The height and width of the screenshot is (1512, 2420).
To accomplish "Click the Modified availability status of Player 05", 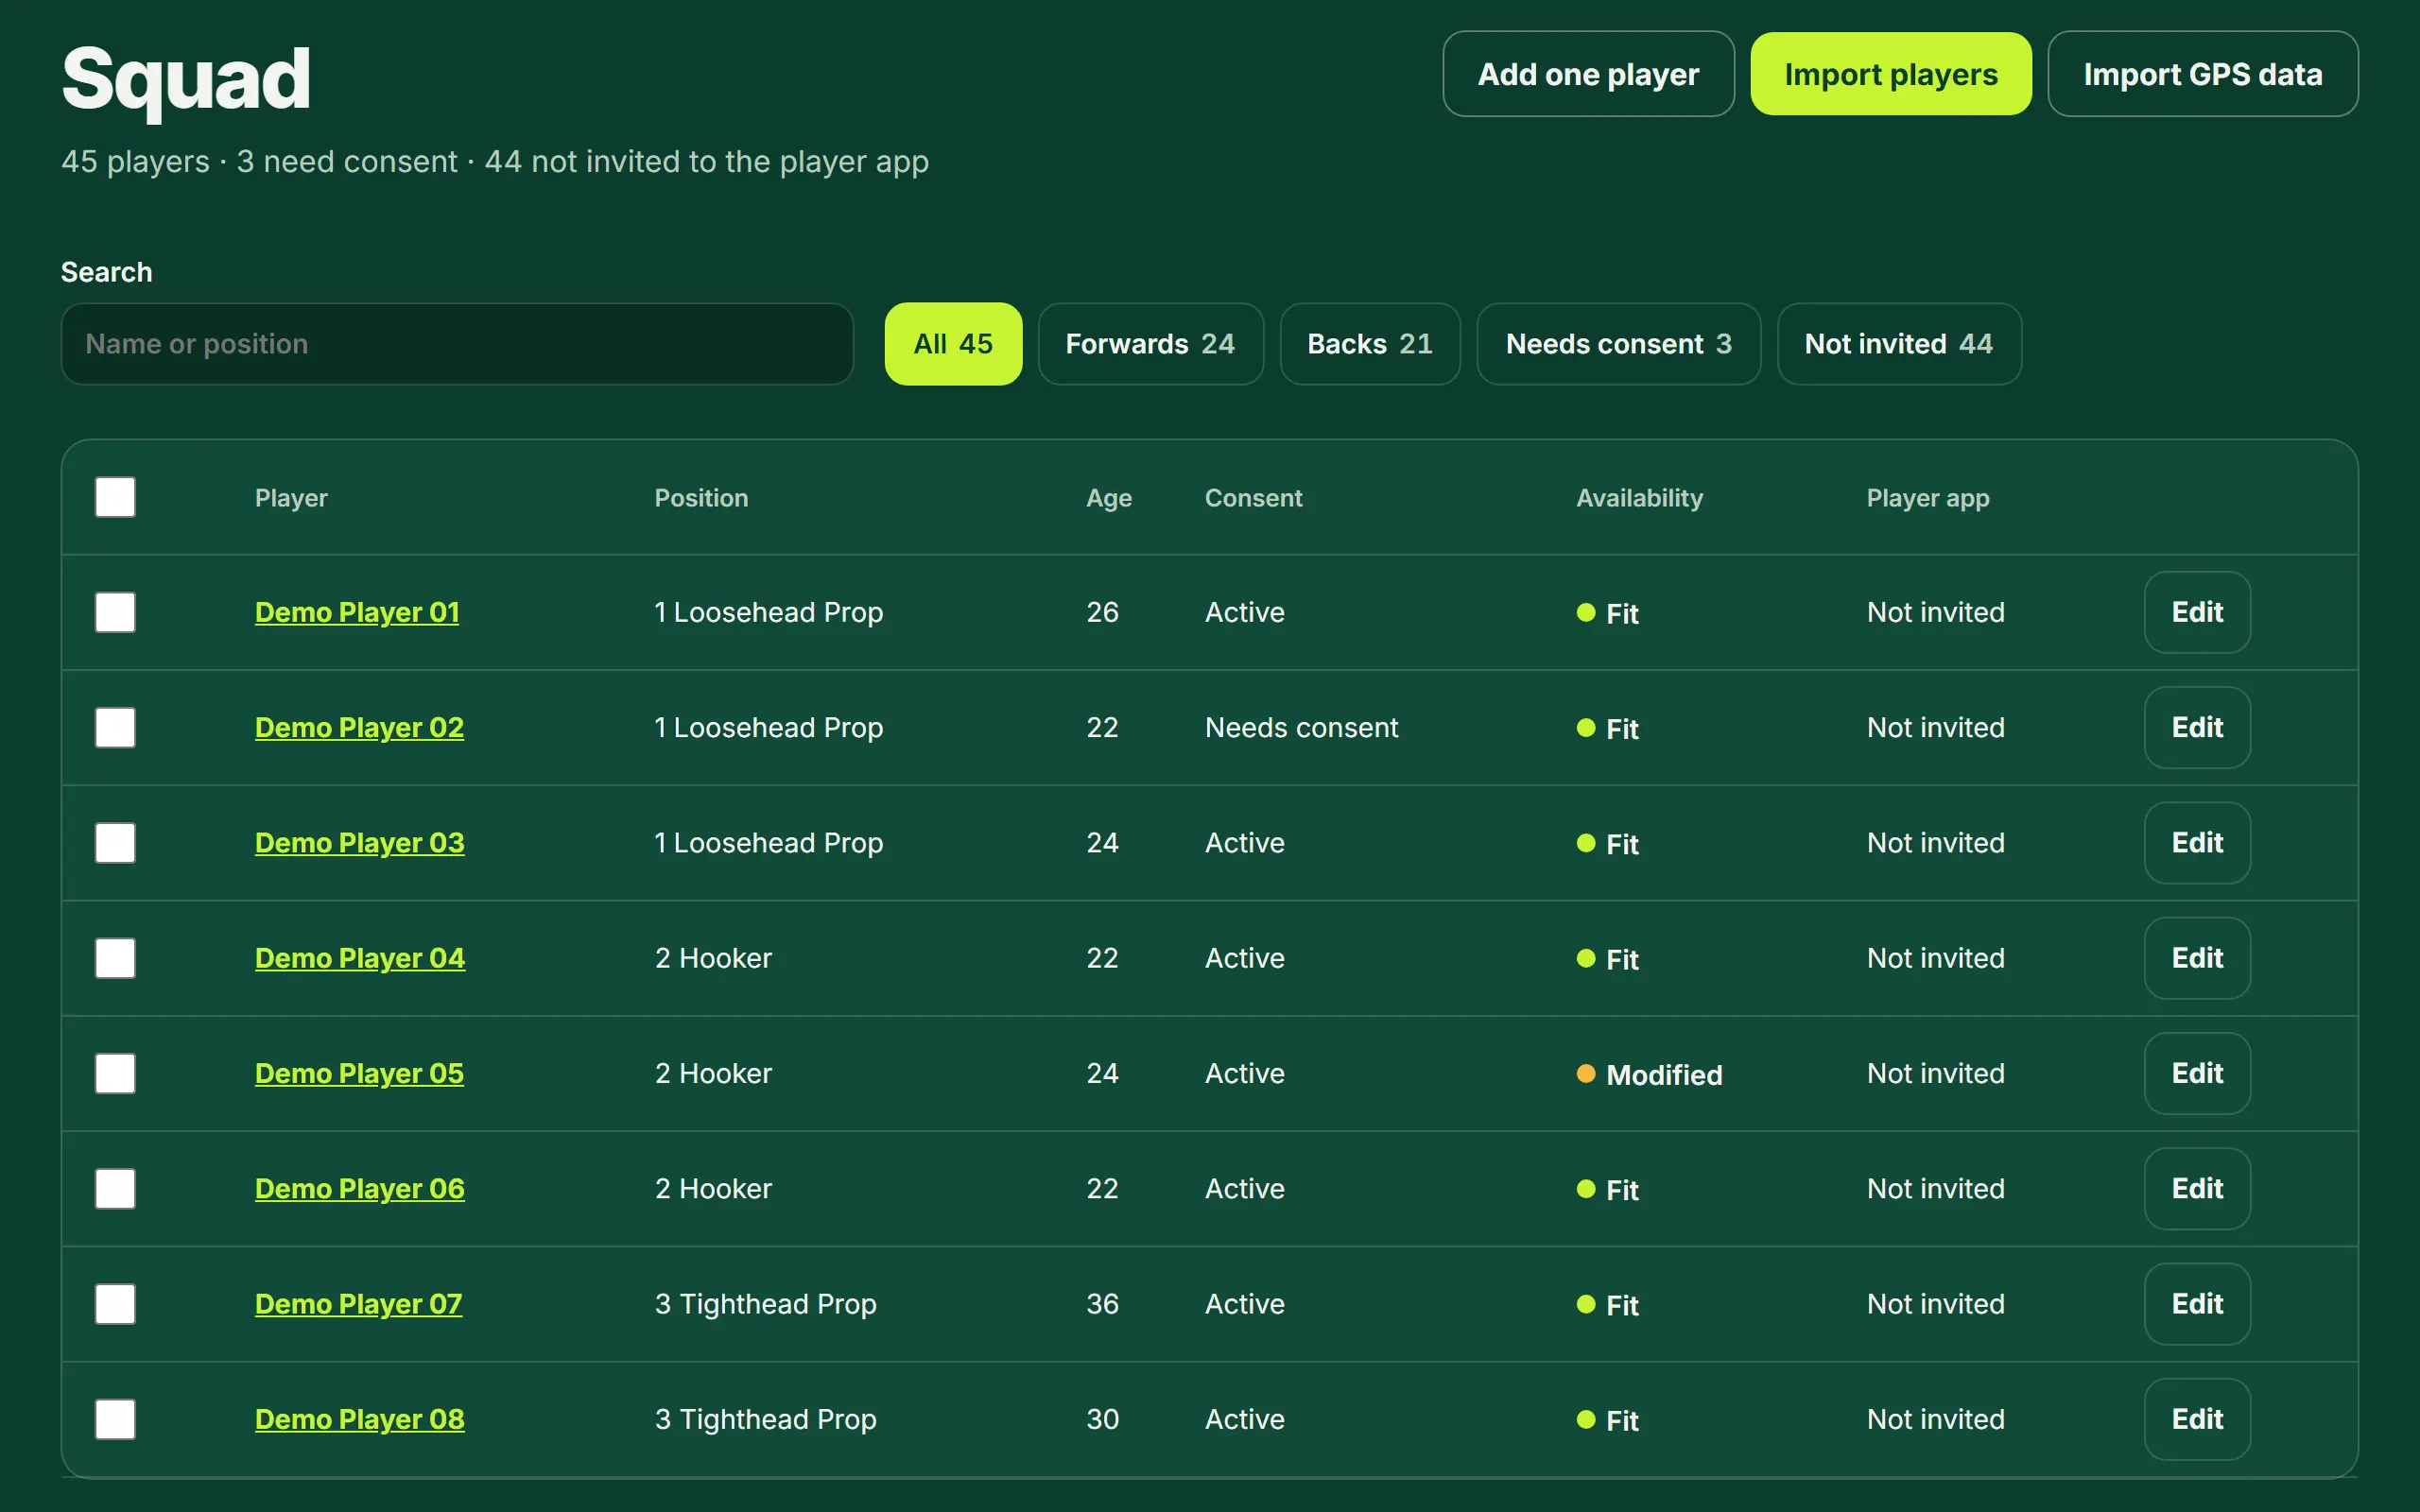I will click(1649, 1075).
